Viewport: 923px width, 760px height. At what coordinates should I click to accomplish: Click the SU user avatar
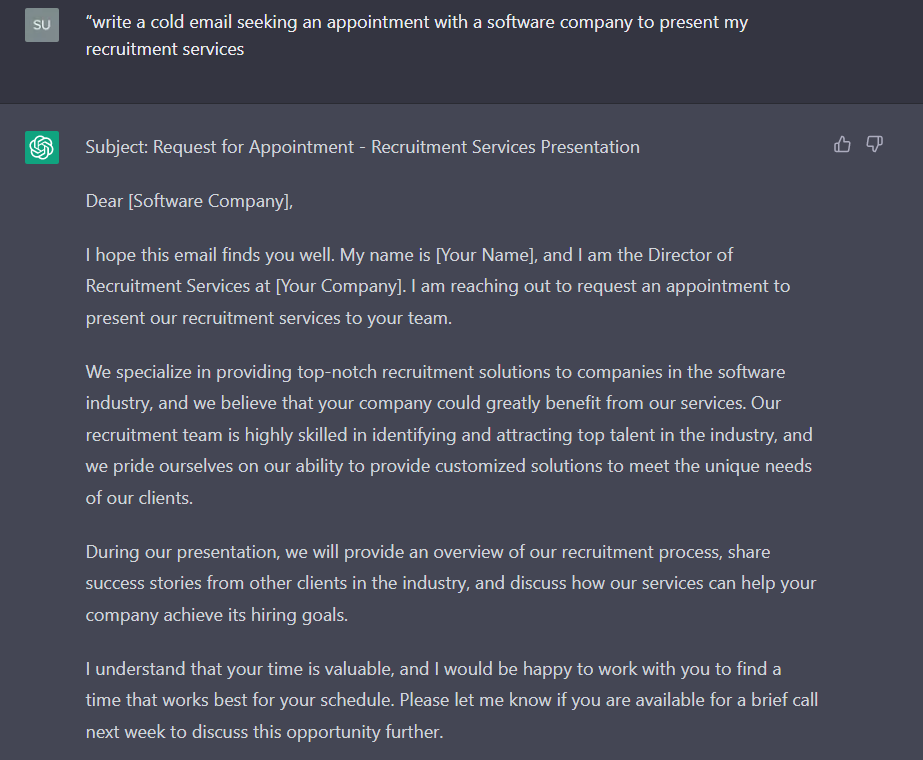42,25
